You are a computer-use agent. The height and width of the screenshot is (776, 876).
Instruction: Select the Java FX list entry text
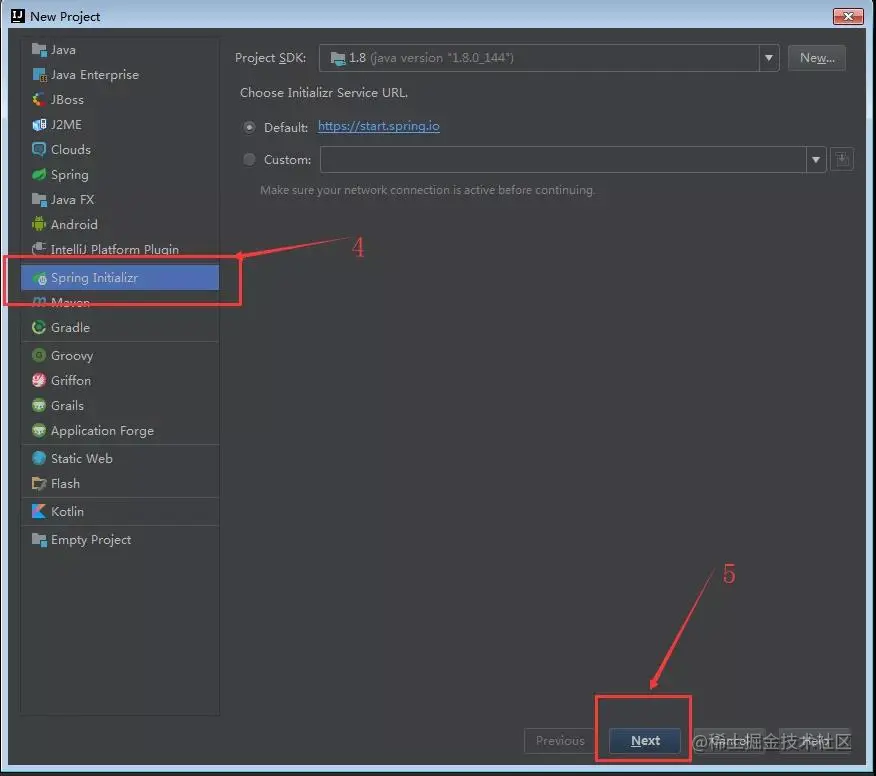click(x=73, y=199)
